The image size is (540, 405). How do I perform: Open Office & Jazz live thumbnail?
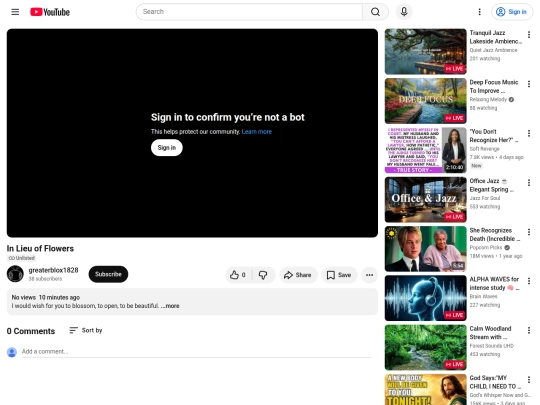[426, 199]
